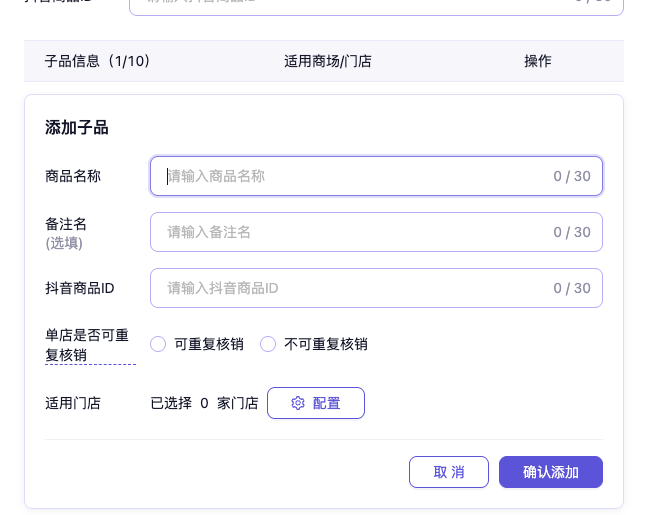Click the 0 / 30 counter in 商品名称 field
Viewport: 655px width, 515px height.
click(572, 176)
